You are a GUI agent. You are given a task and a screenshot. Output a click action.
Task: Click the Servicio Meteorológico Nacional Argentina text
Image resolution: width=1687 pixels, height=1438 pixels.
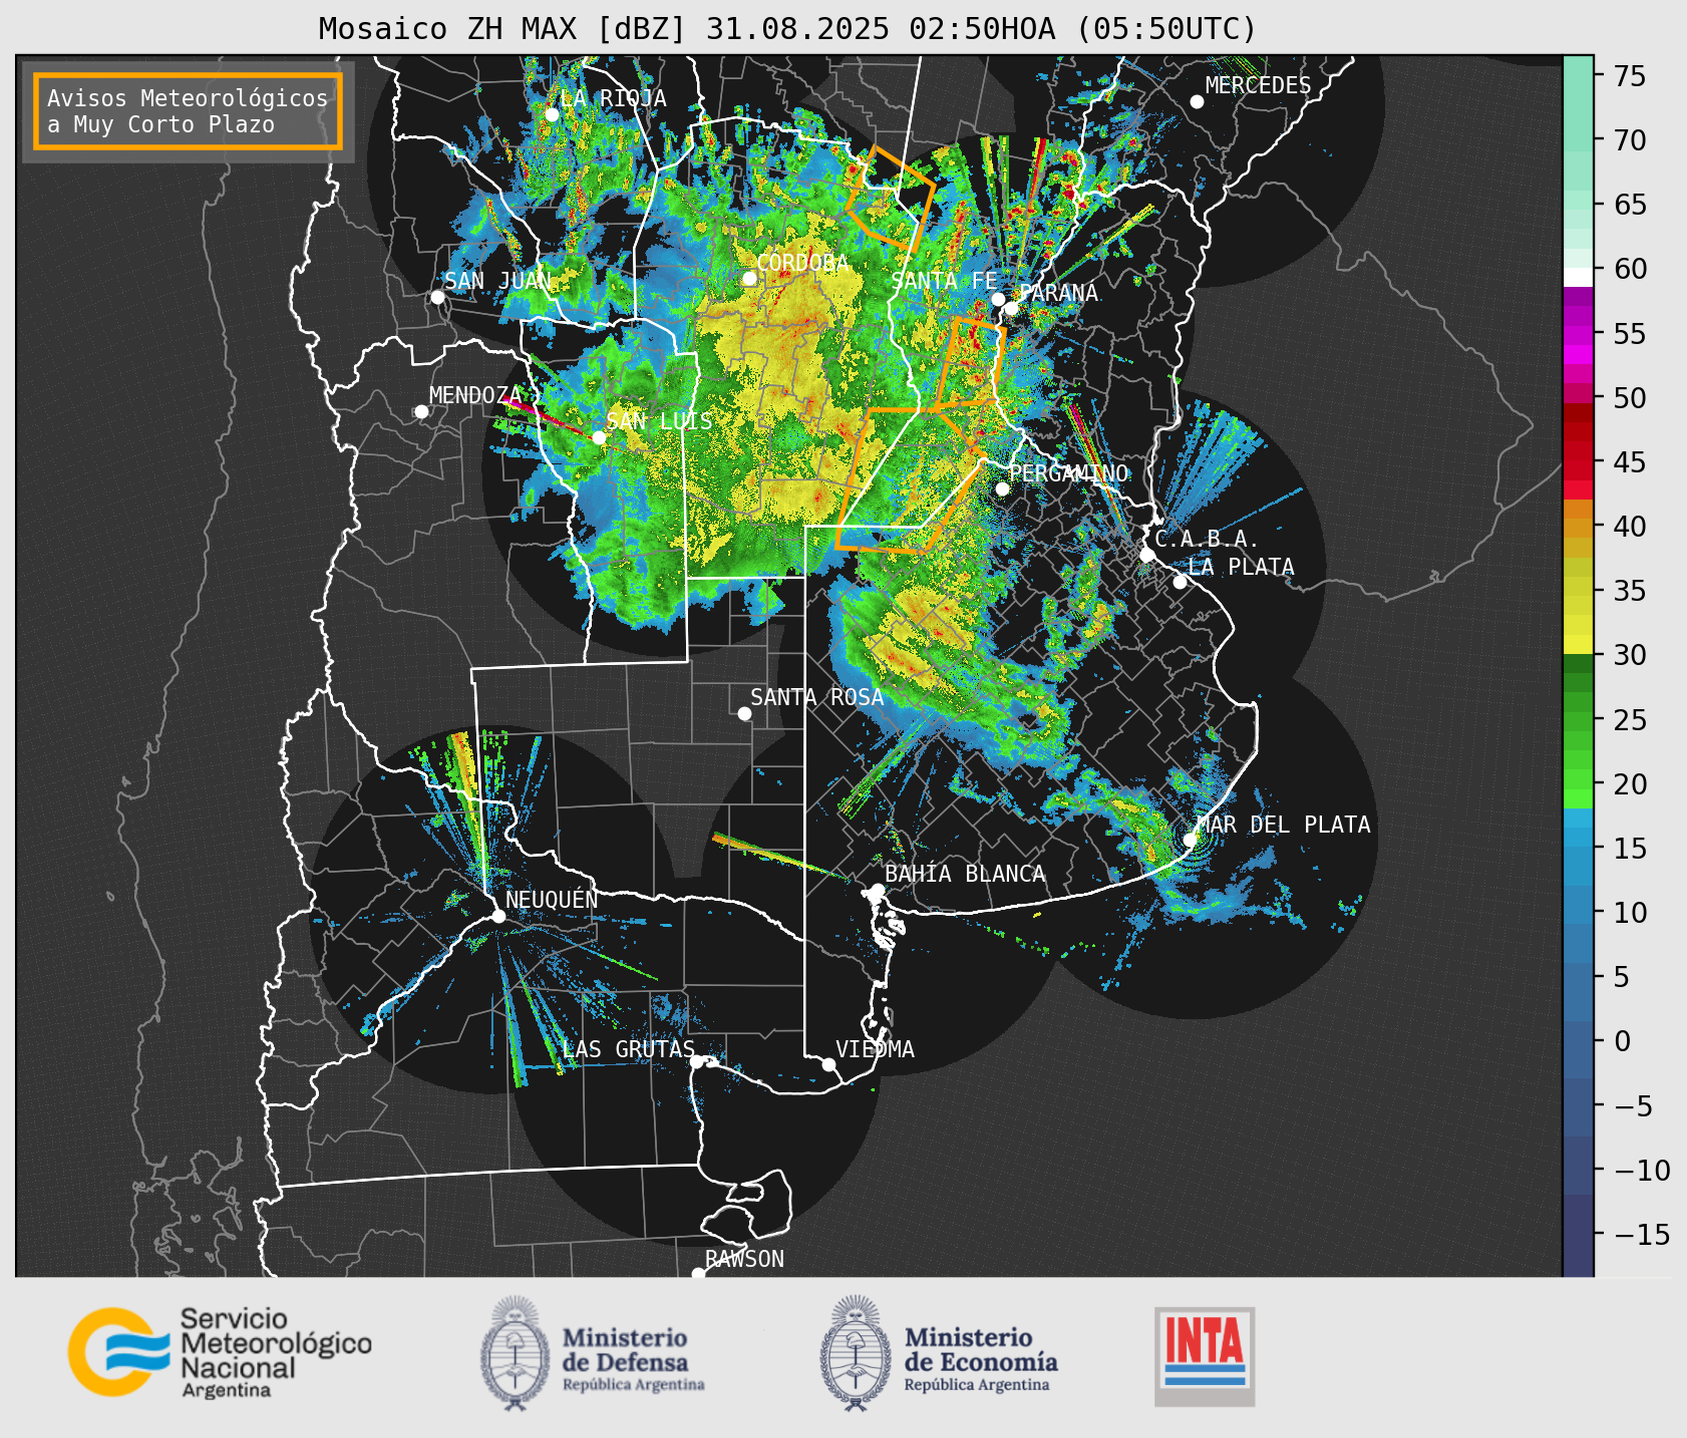(275, 1353)
